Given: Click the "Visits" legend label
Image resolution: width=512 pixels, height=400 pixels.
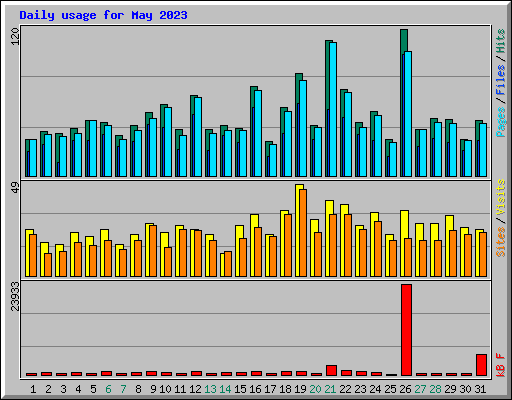Looking at the screenshot, I should click(500, 197).
